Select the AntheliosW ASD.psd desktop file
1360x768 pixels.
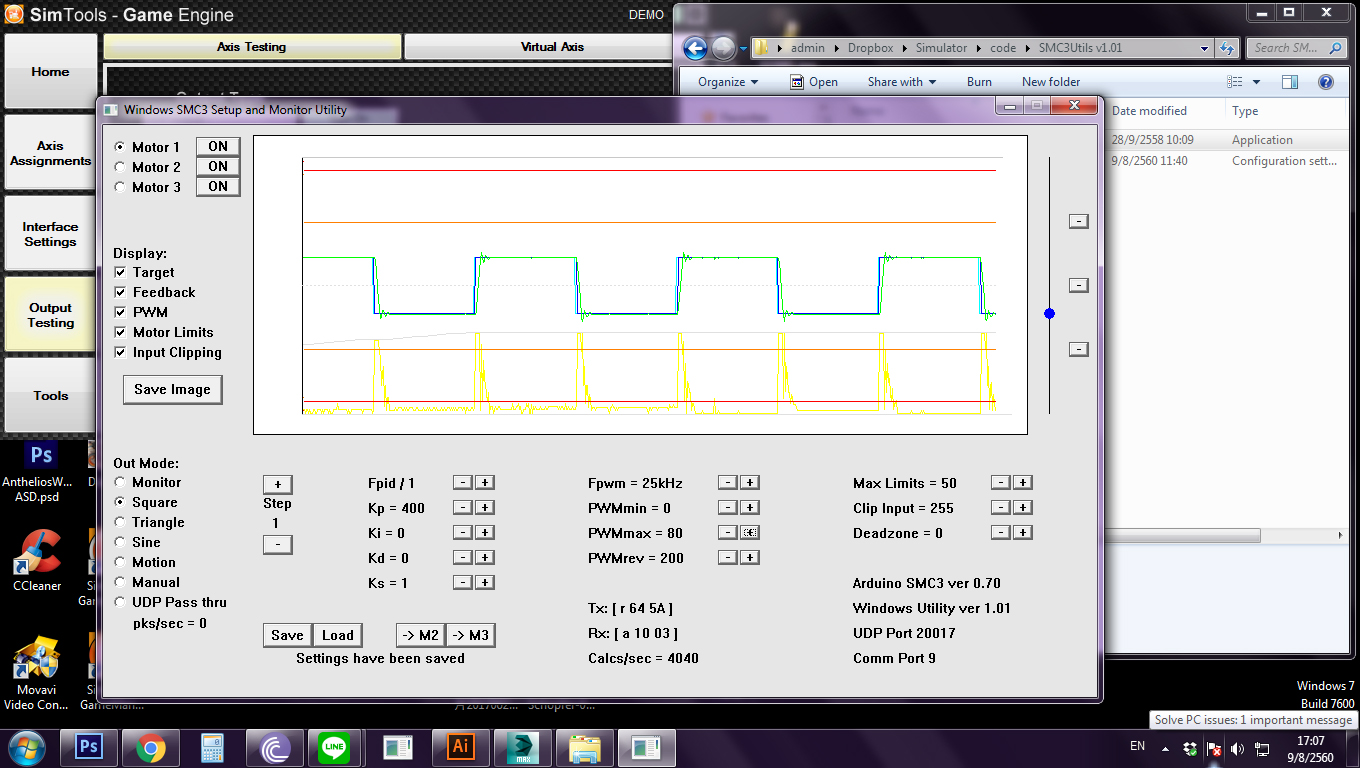39,473
